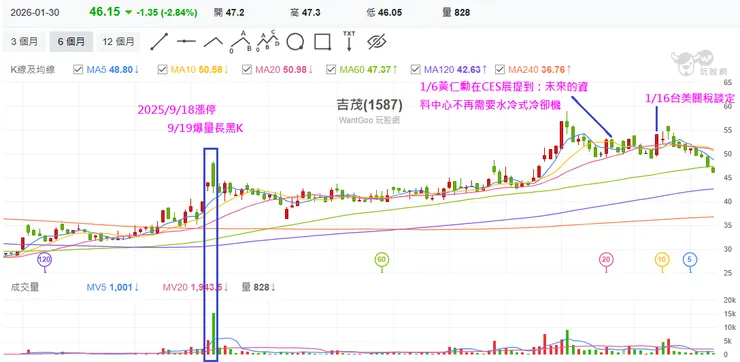Uncheck the MA120 moving average checkbox
This screenshot has height=362, width=740.
[x=415, y=70]
